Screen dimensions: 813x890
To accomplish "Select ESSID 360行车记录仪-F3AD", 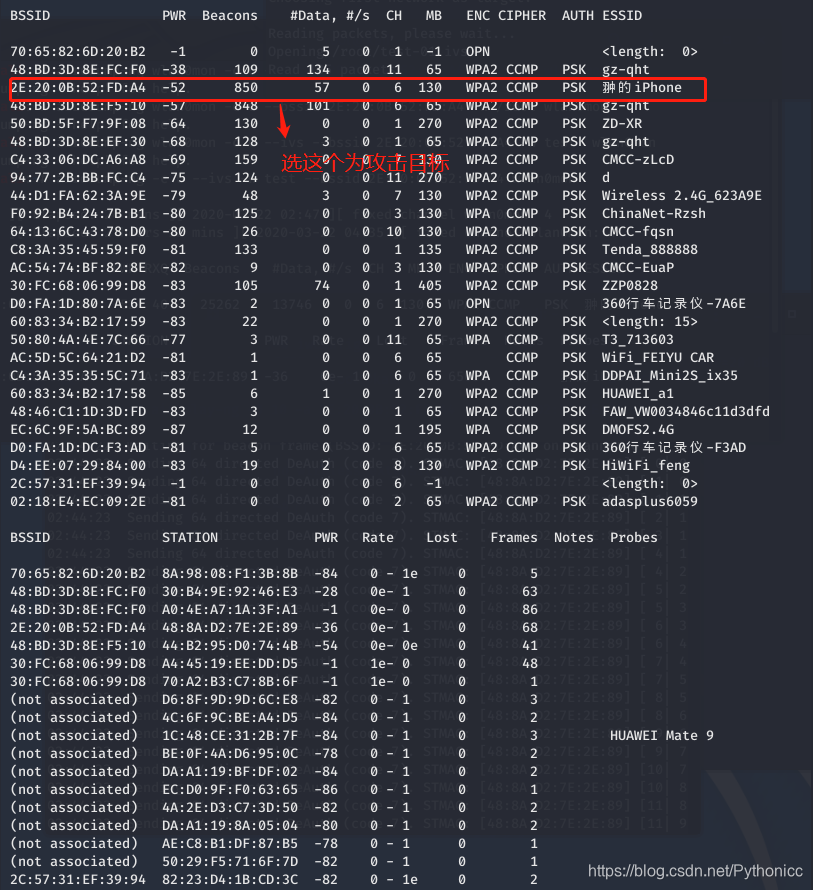I will coord(673,448).
